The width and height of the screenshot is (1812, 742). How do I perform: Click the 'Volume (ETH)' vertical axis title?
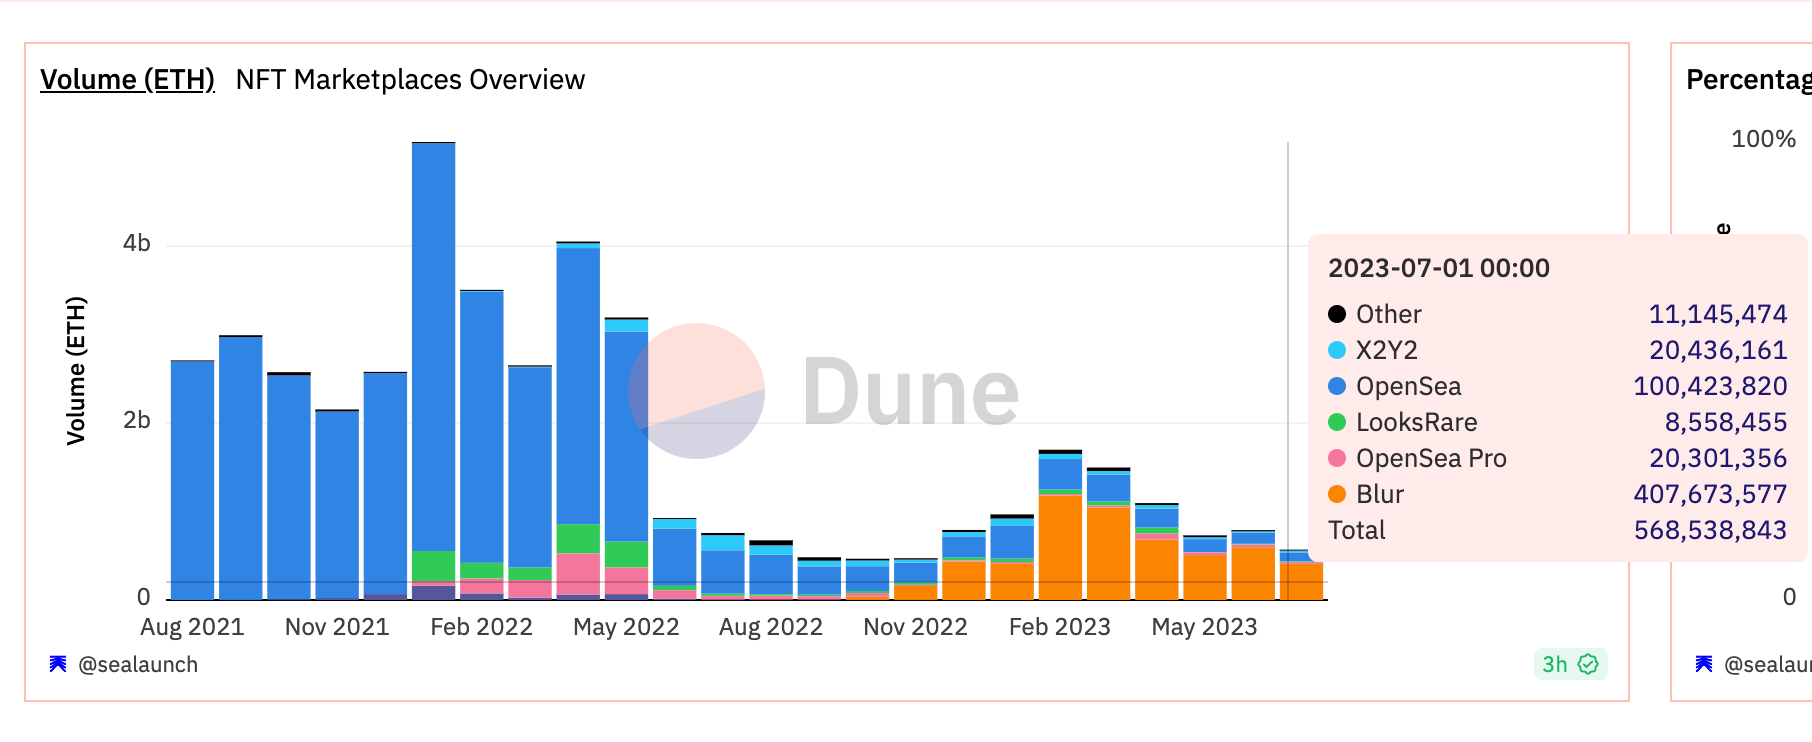76,370
